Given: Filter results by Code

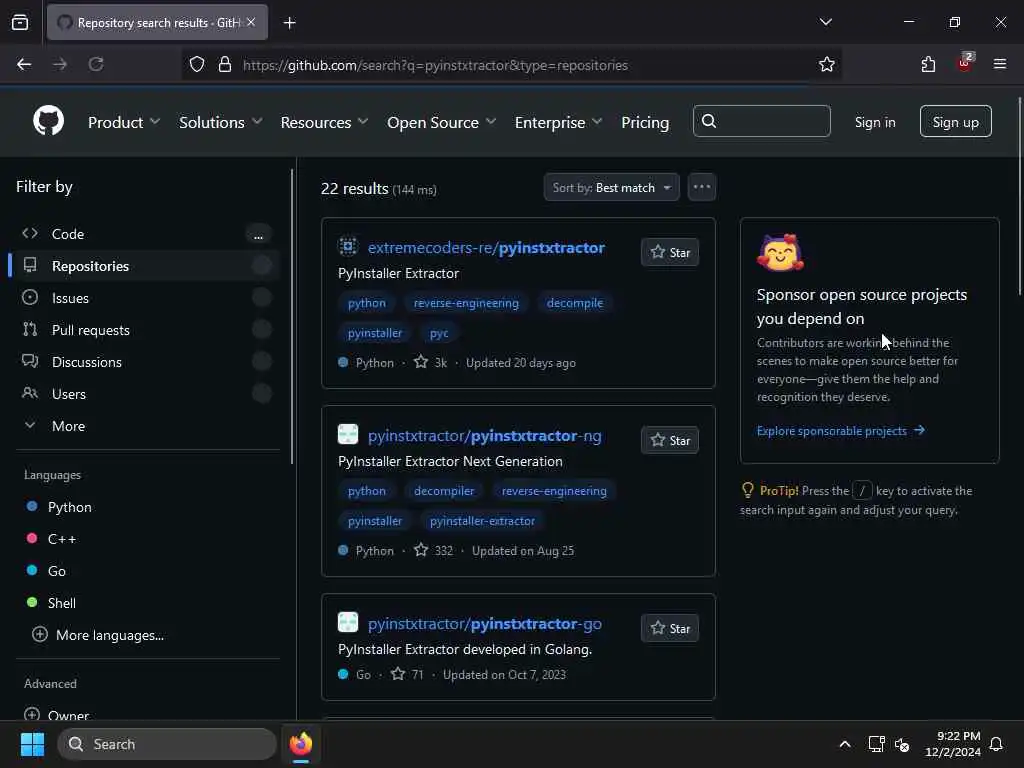Looking at the screenshot, I should coord(145,234).
